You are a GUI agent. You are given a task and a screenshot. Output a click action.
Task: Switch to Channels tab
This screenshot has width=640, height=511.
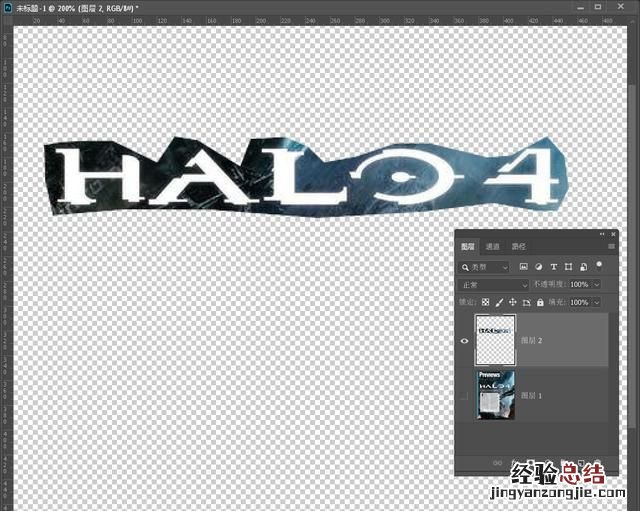493,247
